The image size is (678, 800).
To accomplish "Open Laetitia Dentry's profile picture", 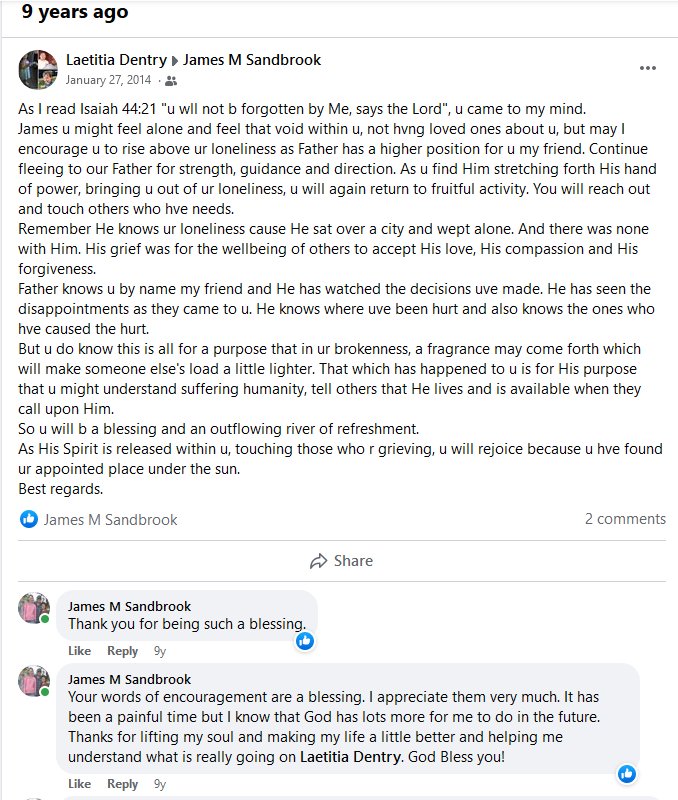I will (37, 69).
